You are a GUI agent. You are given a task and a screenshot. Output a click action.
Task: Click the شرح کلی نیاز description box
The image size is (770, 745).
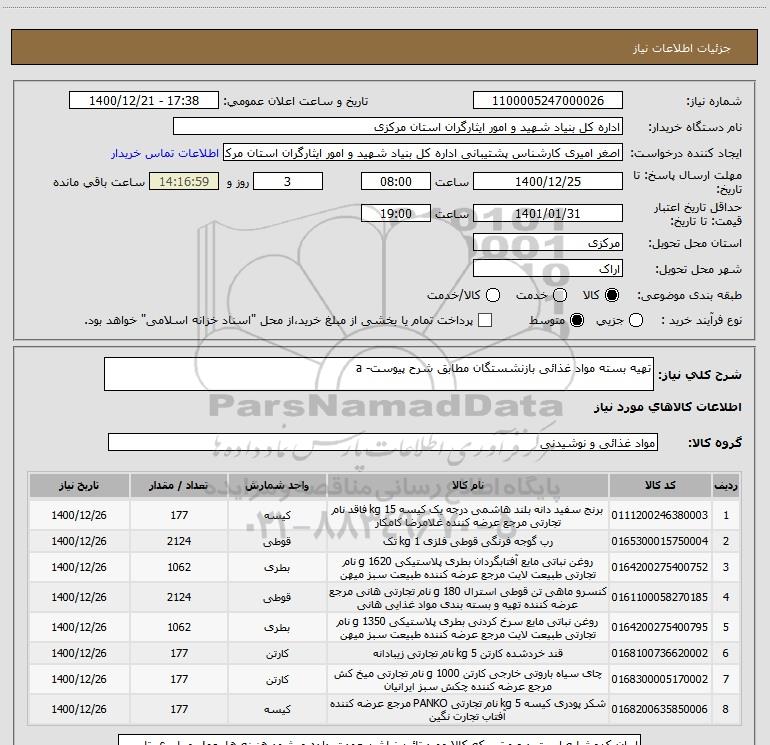click(379, 374)
